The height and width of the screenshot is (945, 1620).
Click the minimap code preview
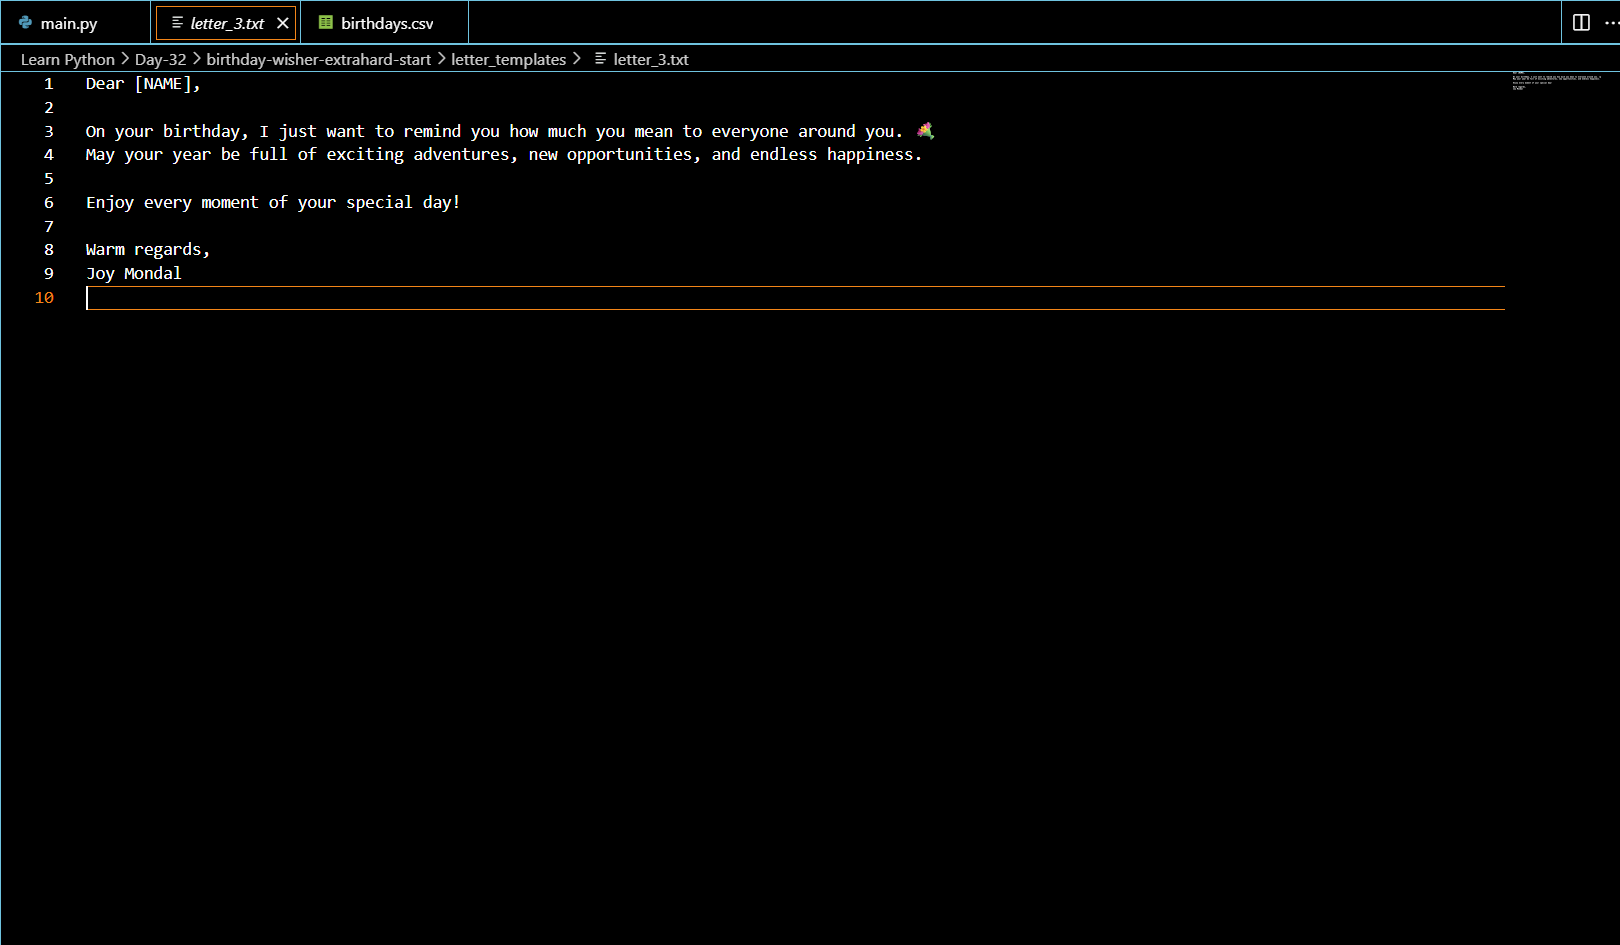pos(1555,81)
